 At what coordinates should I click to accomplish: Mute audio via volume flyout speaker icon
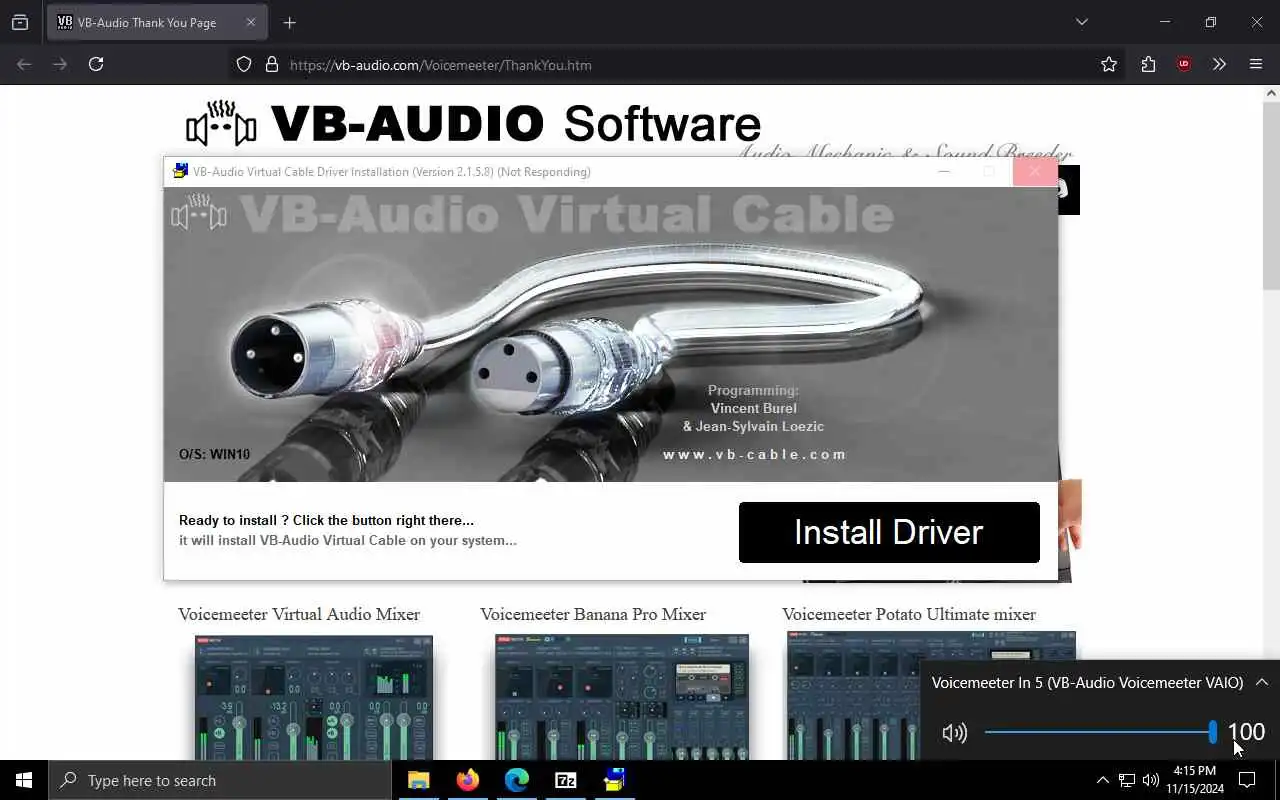pyautogui.click(x=955, y=733)
